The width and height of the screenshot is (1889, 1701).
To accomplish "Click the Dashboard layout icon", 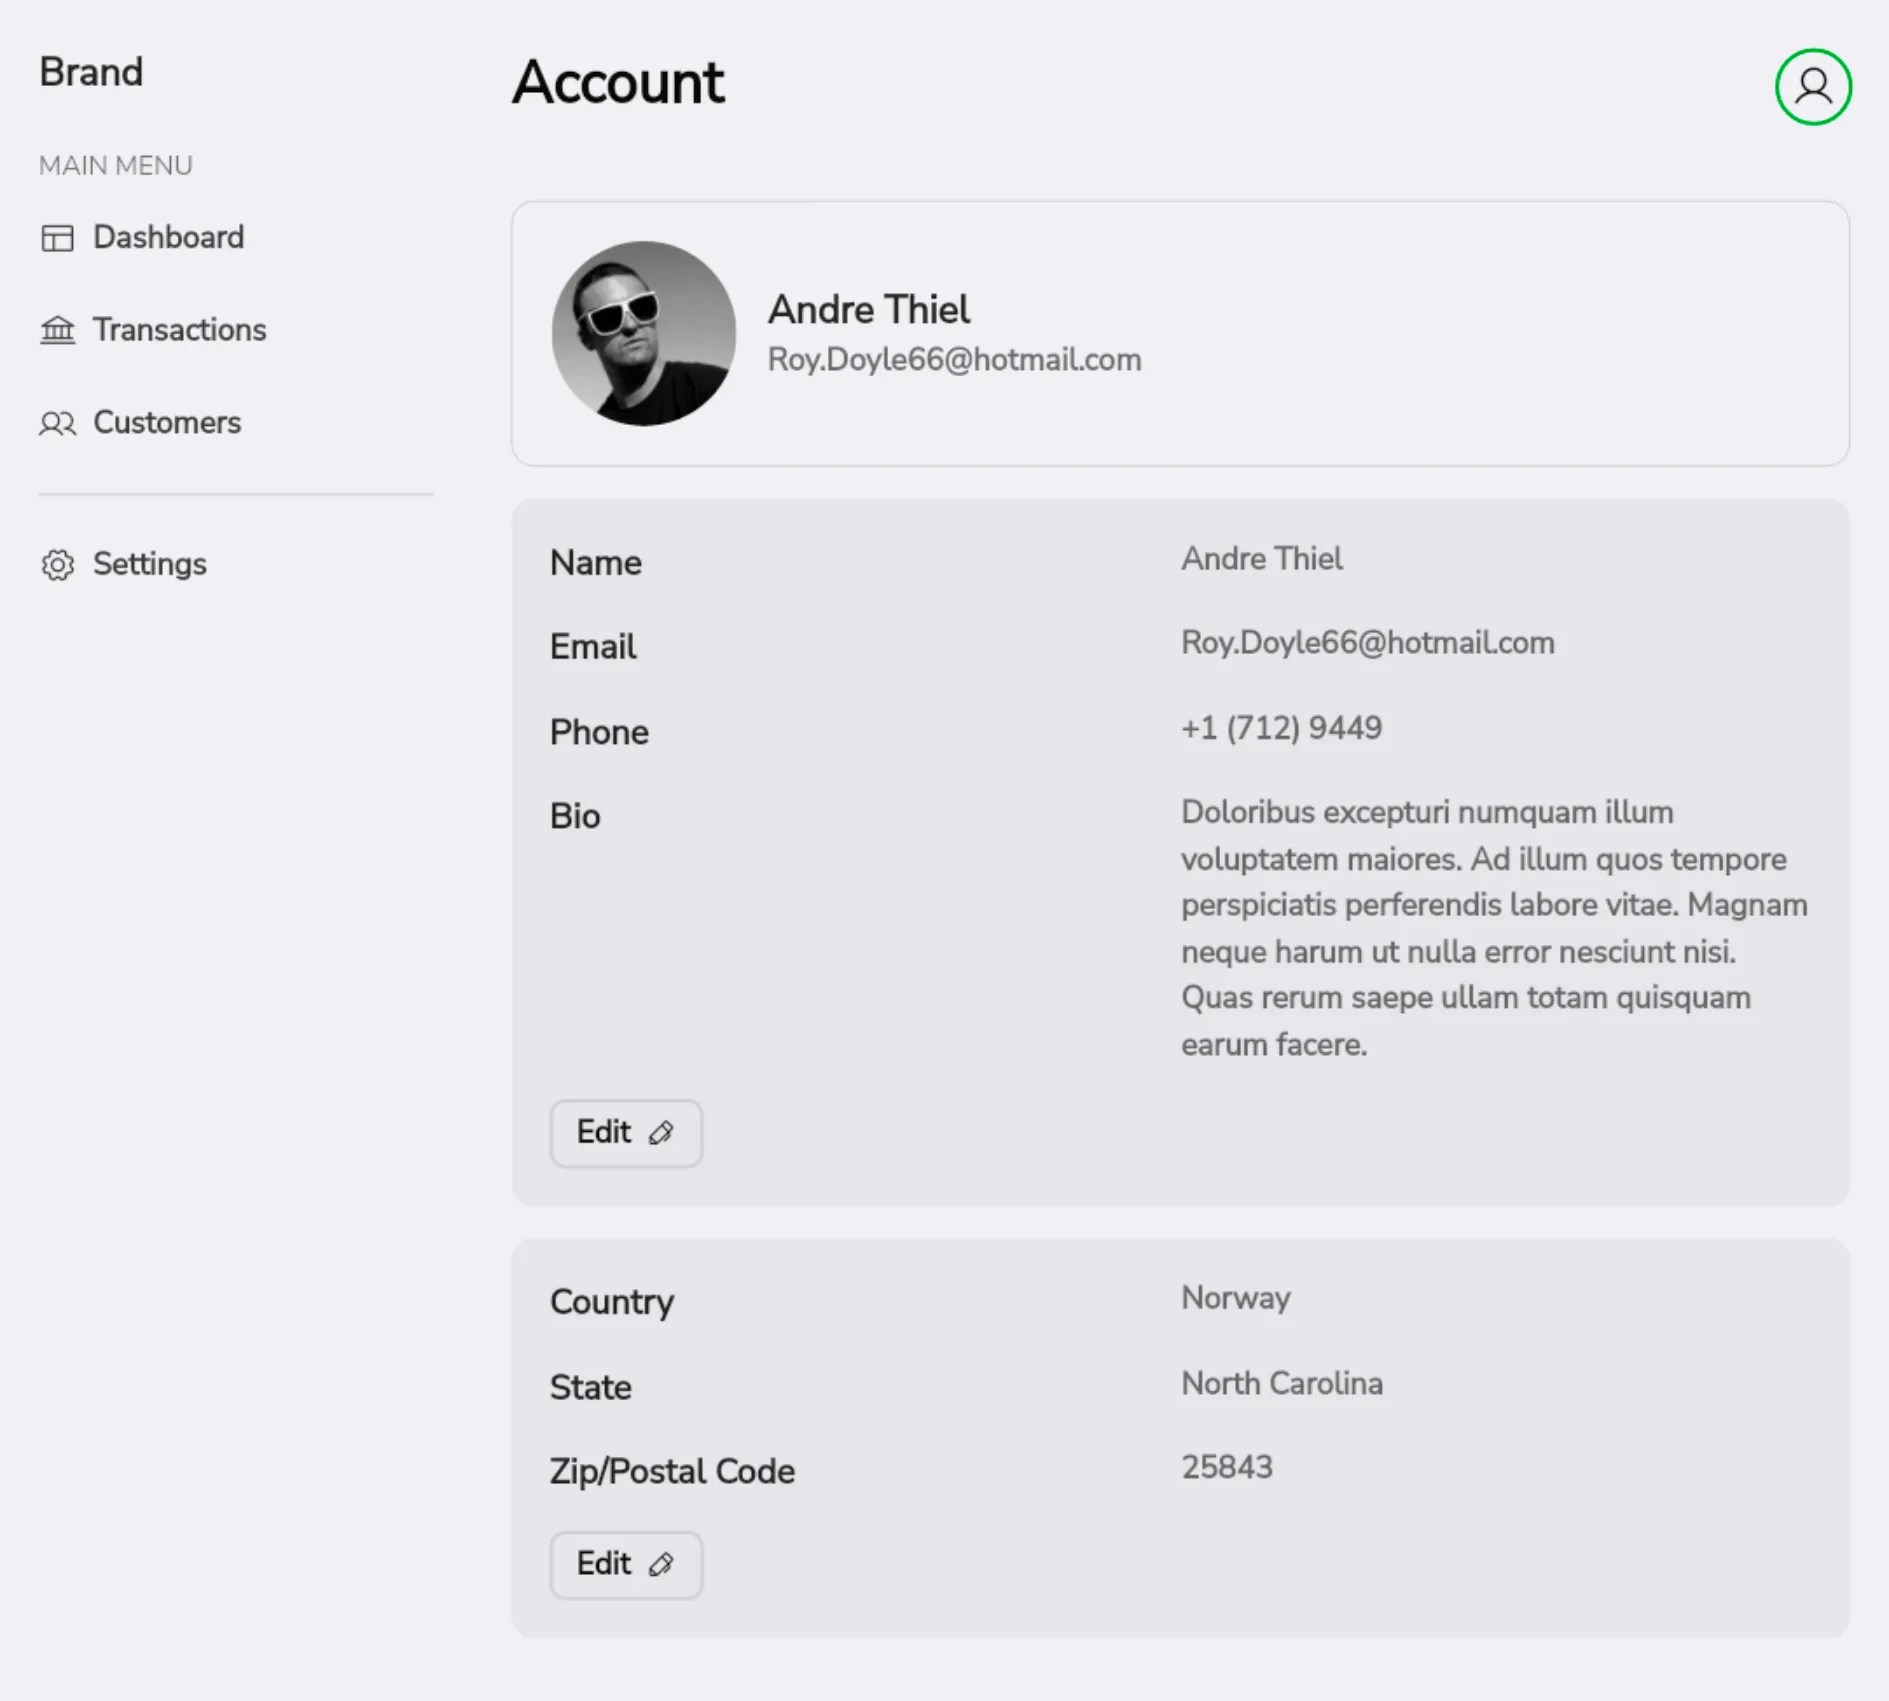I will click(x=57, y=238).
